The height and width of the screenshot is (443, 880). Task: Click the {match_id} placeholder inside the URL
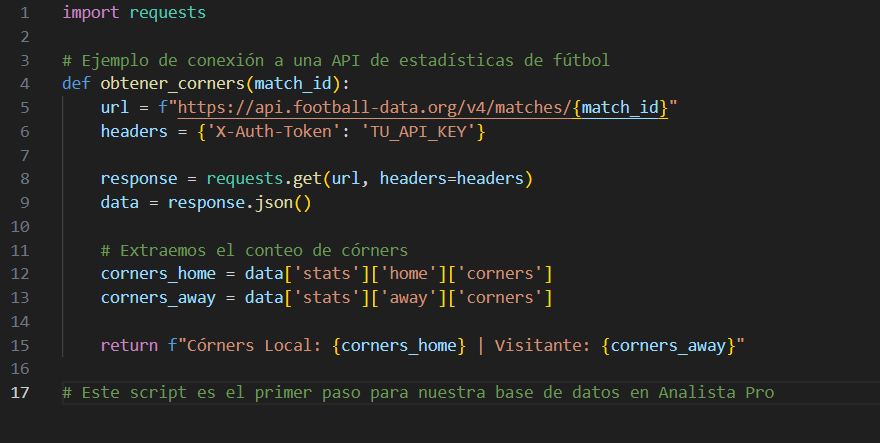pyautogui.click(x=620, y=107)
